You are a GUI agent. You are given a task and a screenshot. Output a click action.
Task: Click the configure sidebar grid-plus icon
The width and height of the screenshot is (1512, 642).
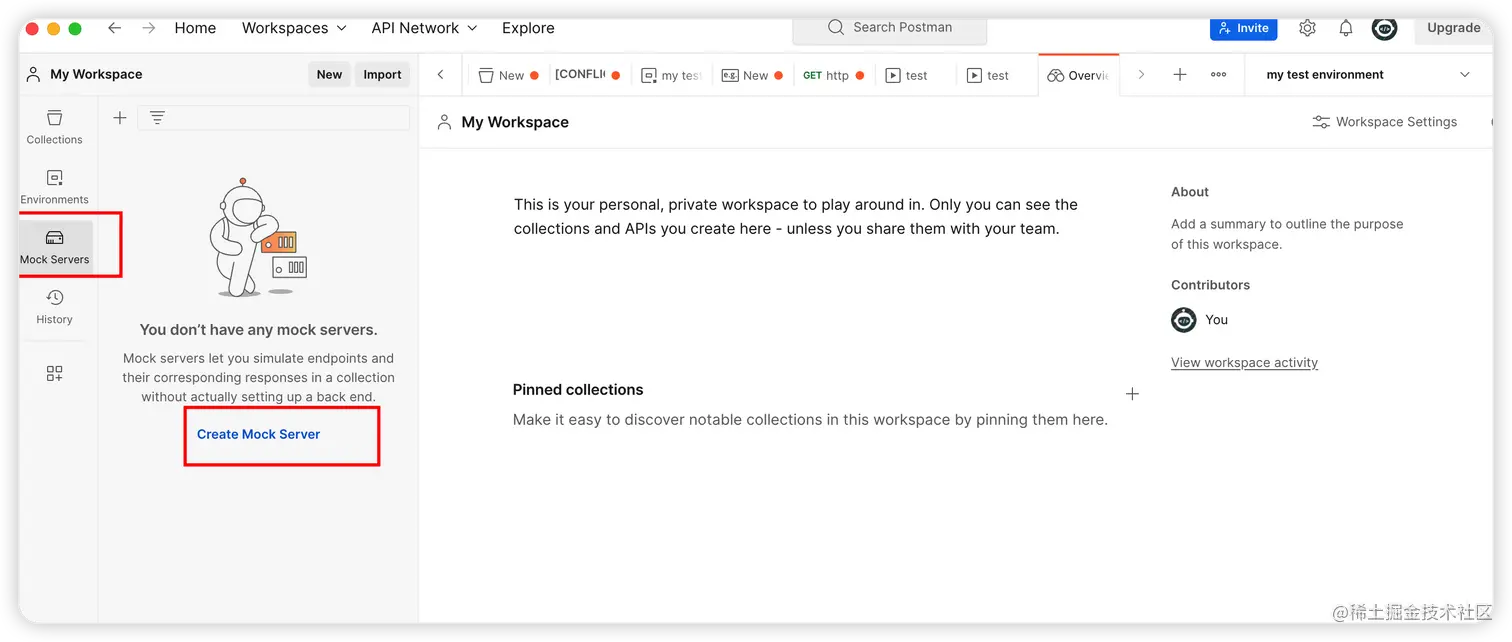coord(55,373)
